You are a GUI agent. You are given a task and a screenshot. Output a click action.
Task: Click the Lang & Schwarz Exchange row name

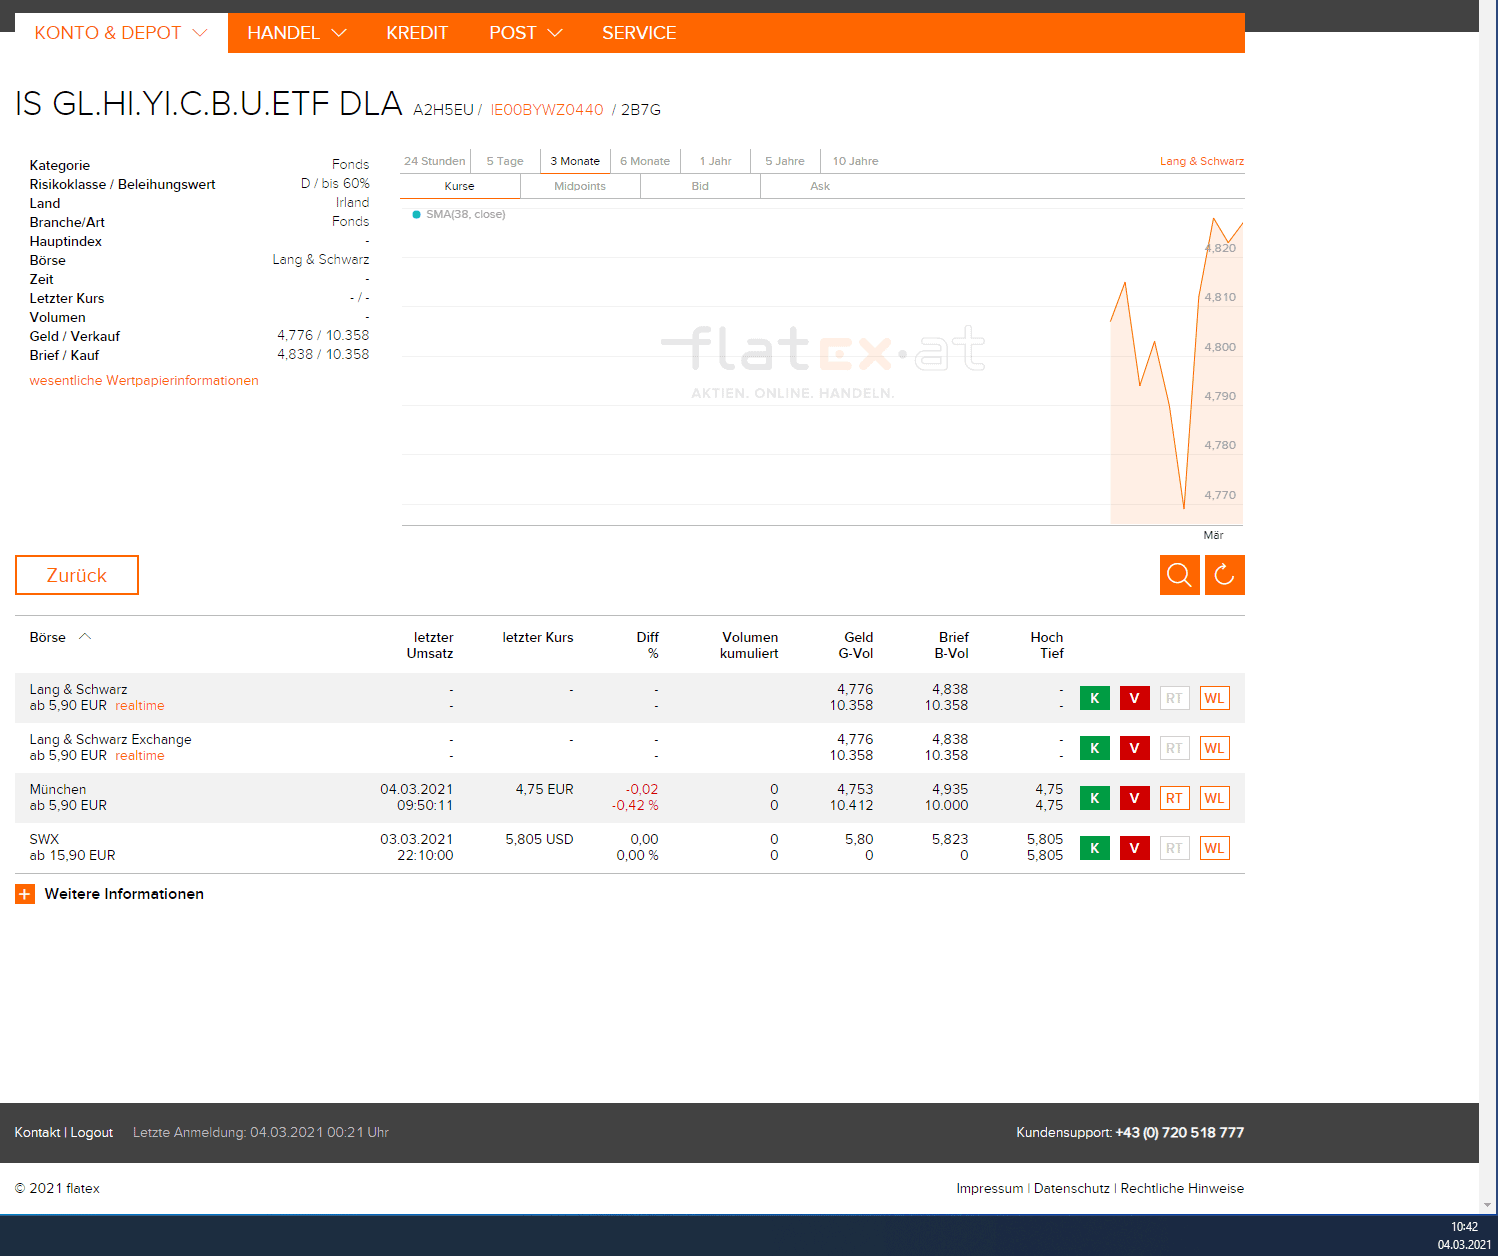(x=110, y=739)
